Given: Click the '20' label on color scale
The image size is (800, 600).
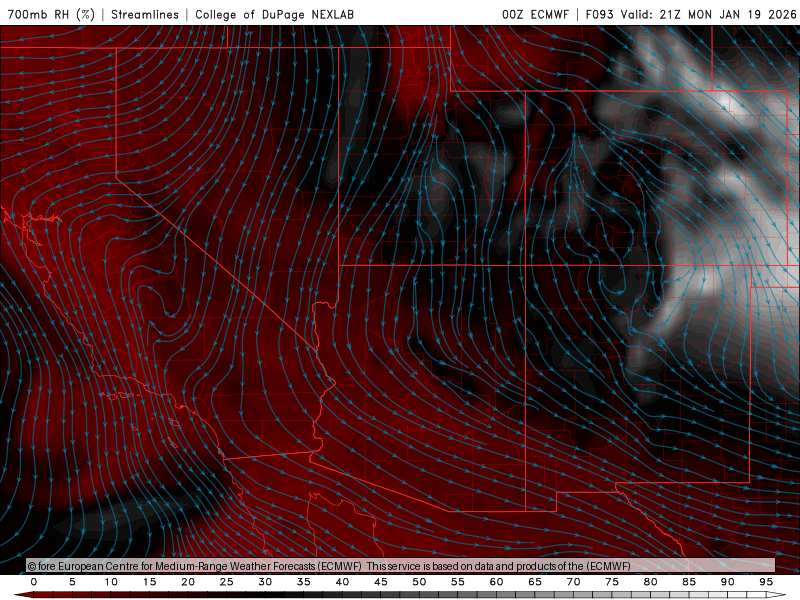Looking at the screenshot, I should pos(188,582).
